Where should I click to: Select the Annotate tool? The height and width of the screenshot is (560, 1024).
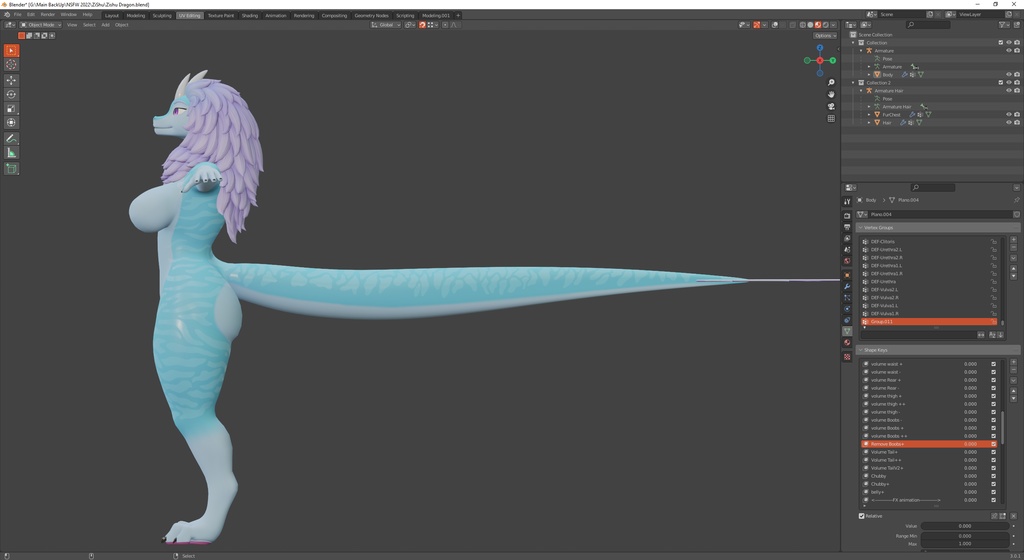click(11, 138)
